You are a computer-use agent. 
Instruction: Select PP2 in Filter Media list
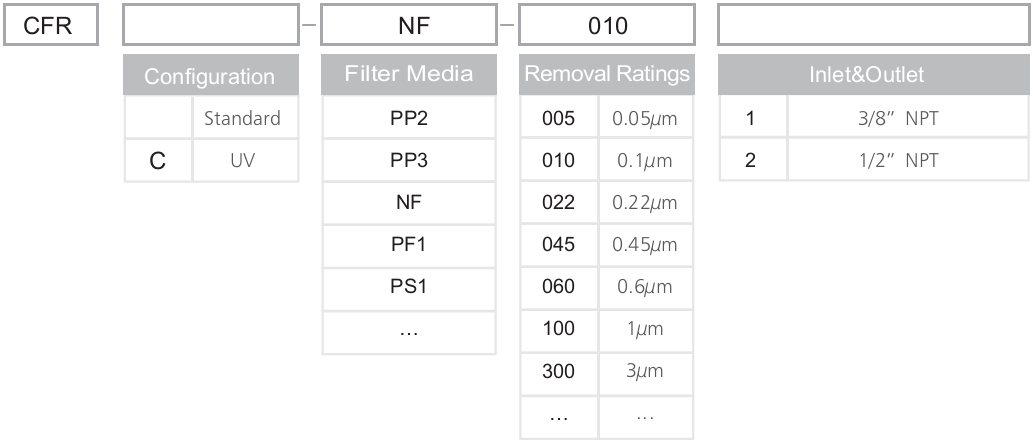tap(408, 118)
